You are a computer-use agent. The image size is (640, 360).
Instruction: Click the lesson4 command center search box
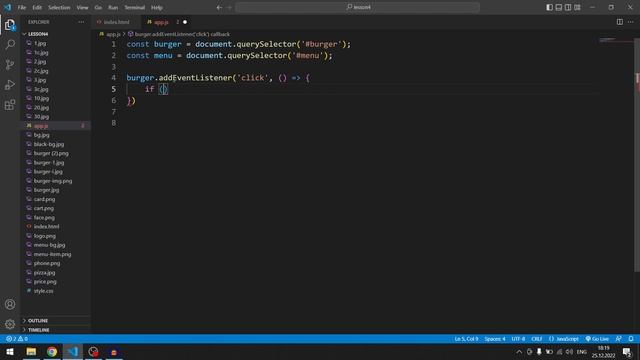[x=358, y=7]
